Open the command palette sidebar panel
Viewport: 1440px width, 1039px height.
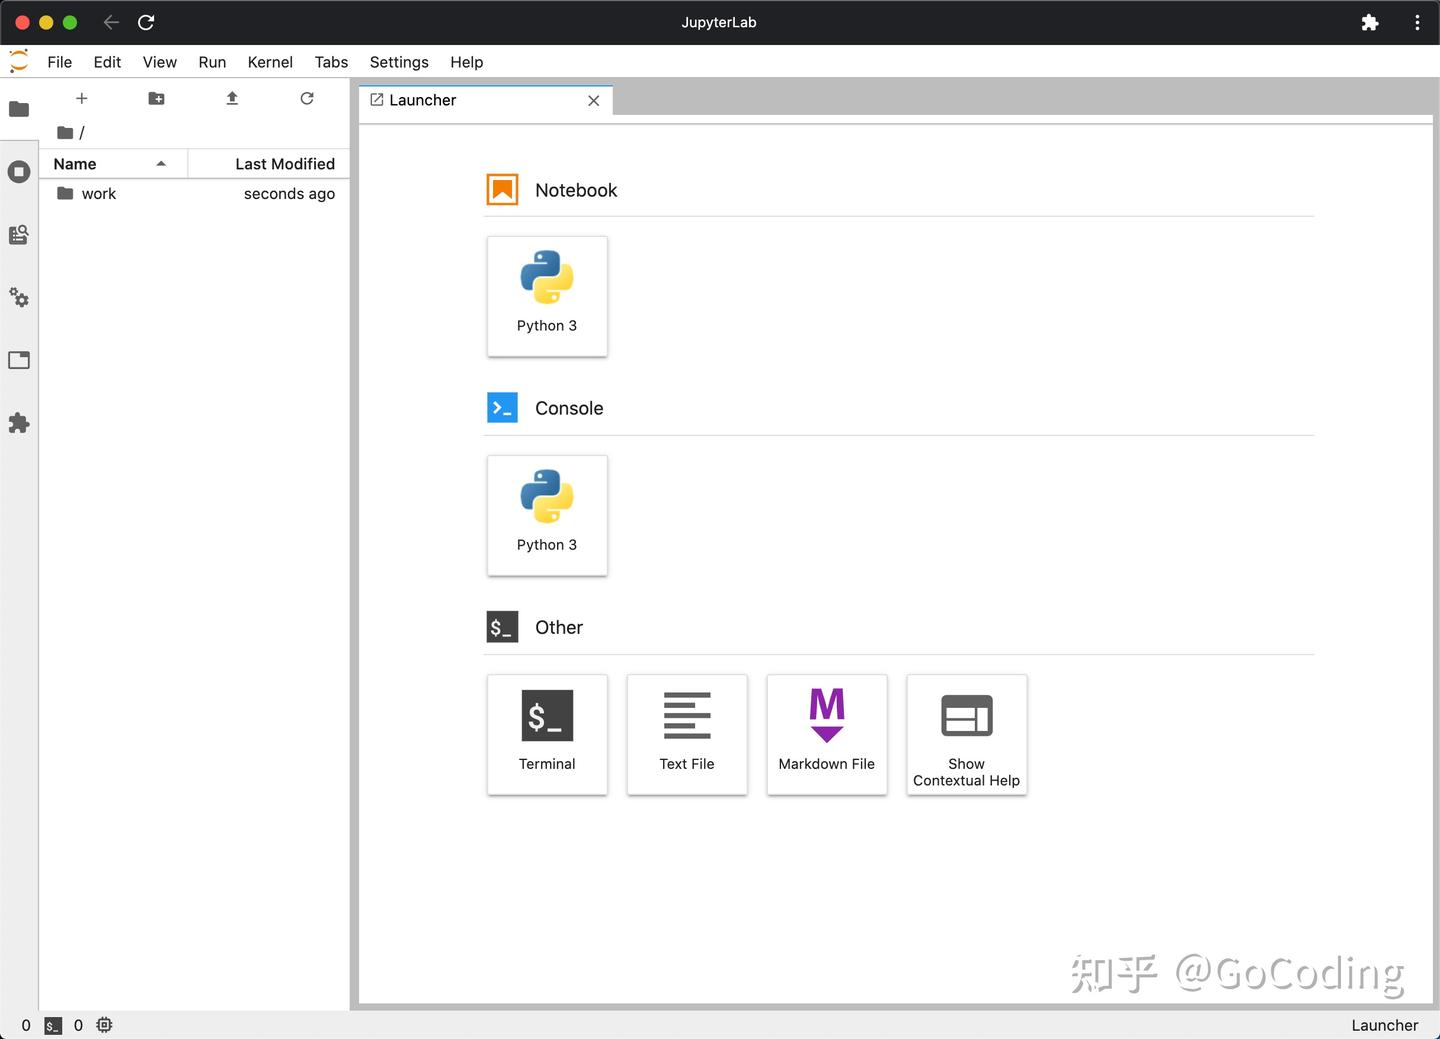coord(19,234)
